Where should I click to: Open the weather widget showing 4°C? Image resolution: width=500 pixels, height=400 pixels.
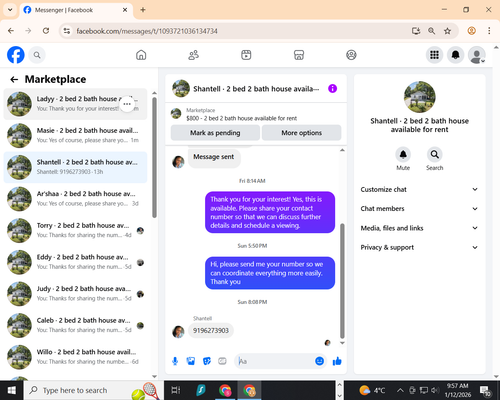[372, 390]
